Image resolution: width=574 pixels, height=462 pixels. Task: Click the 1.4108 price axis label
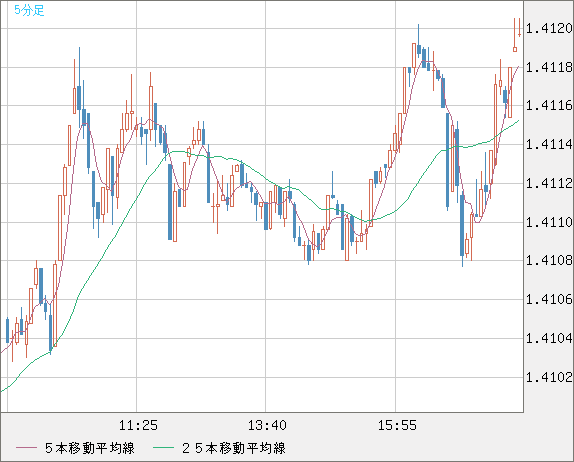[549, 261]
